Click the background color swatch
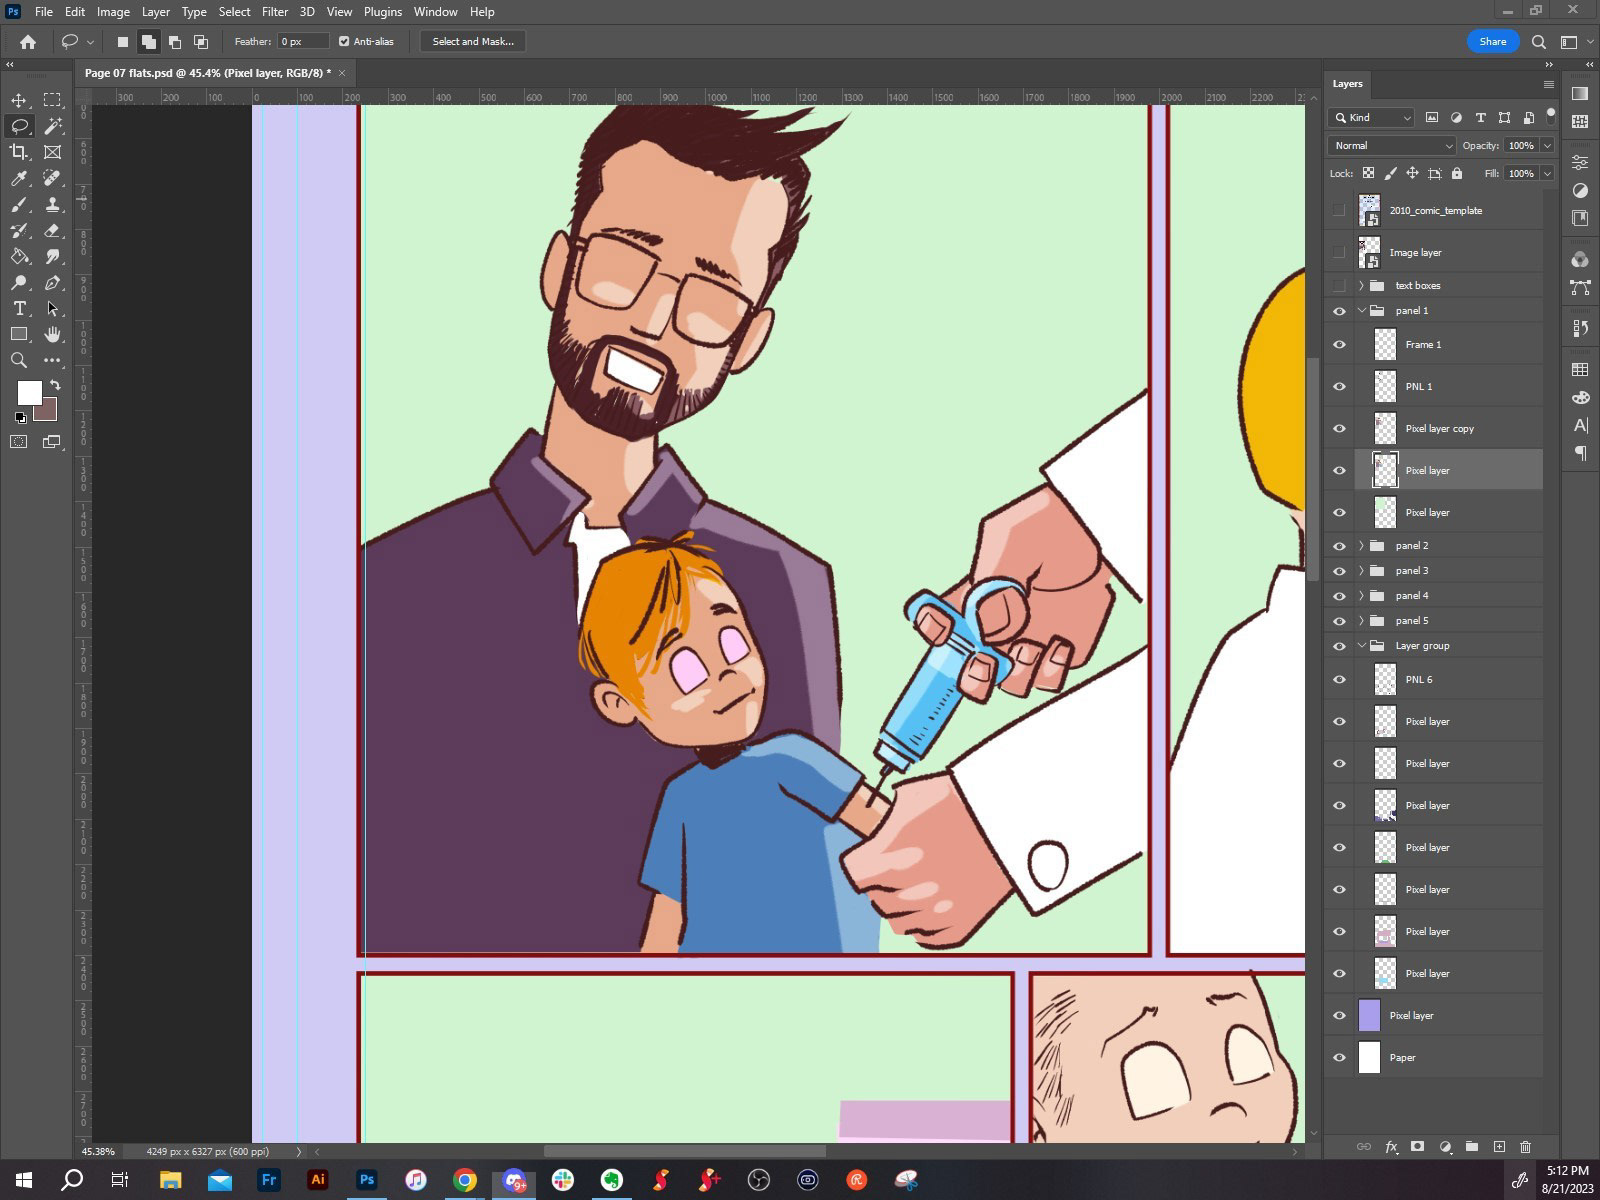The width and height of the screenshot is (1600, 1200). [50, 412]
